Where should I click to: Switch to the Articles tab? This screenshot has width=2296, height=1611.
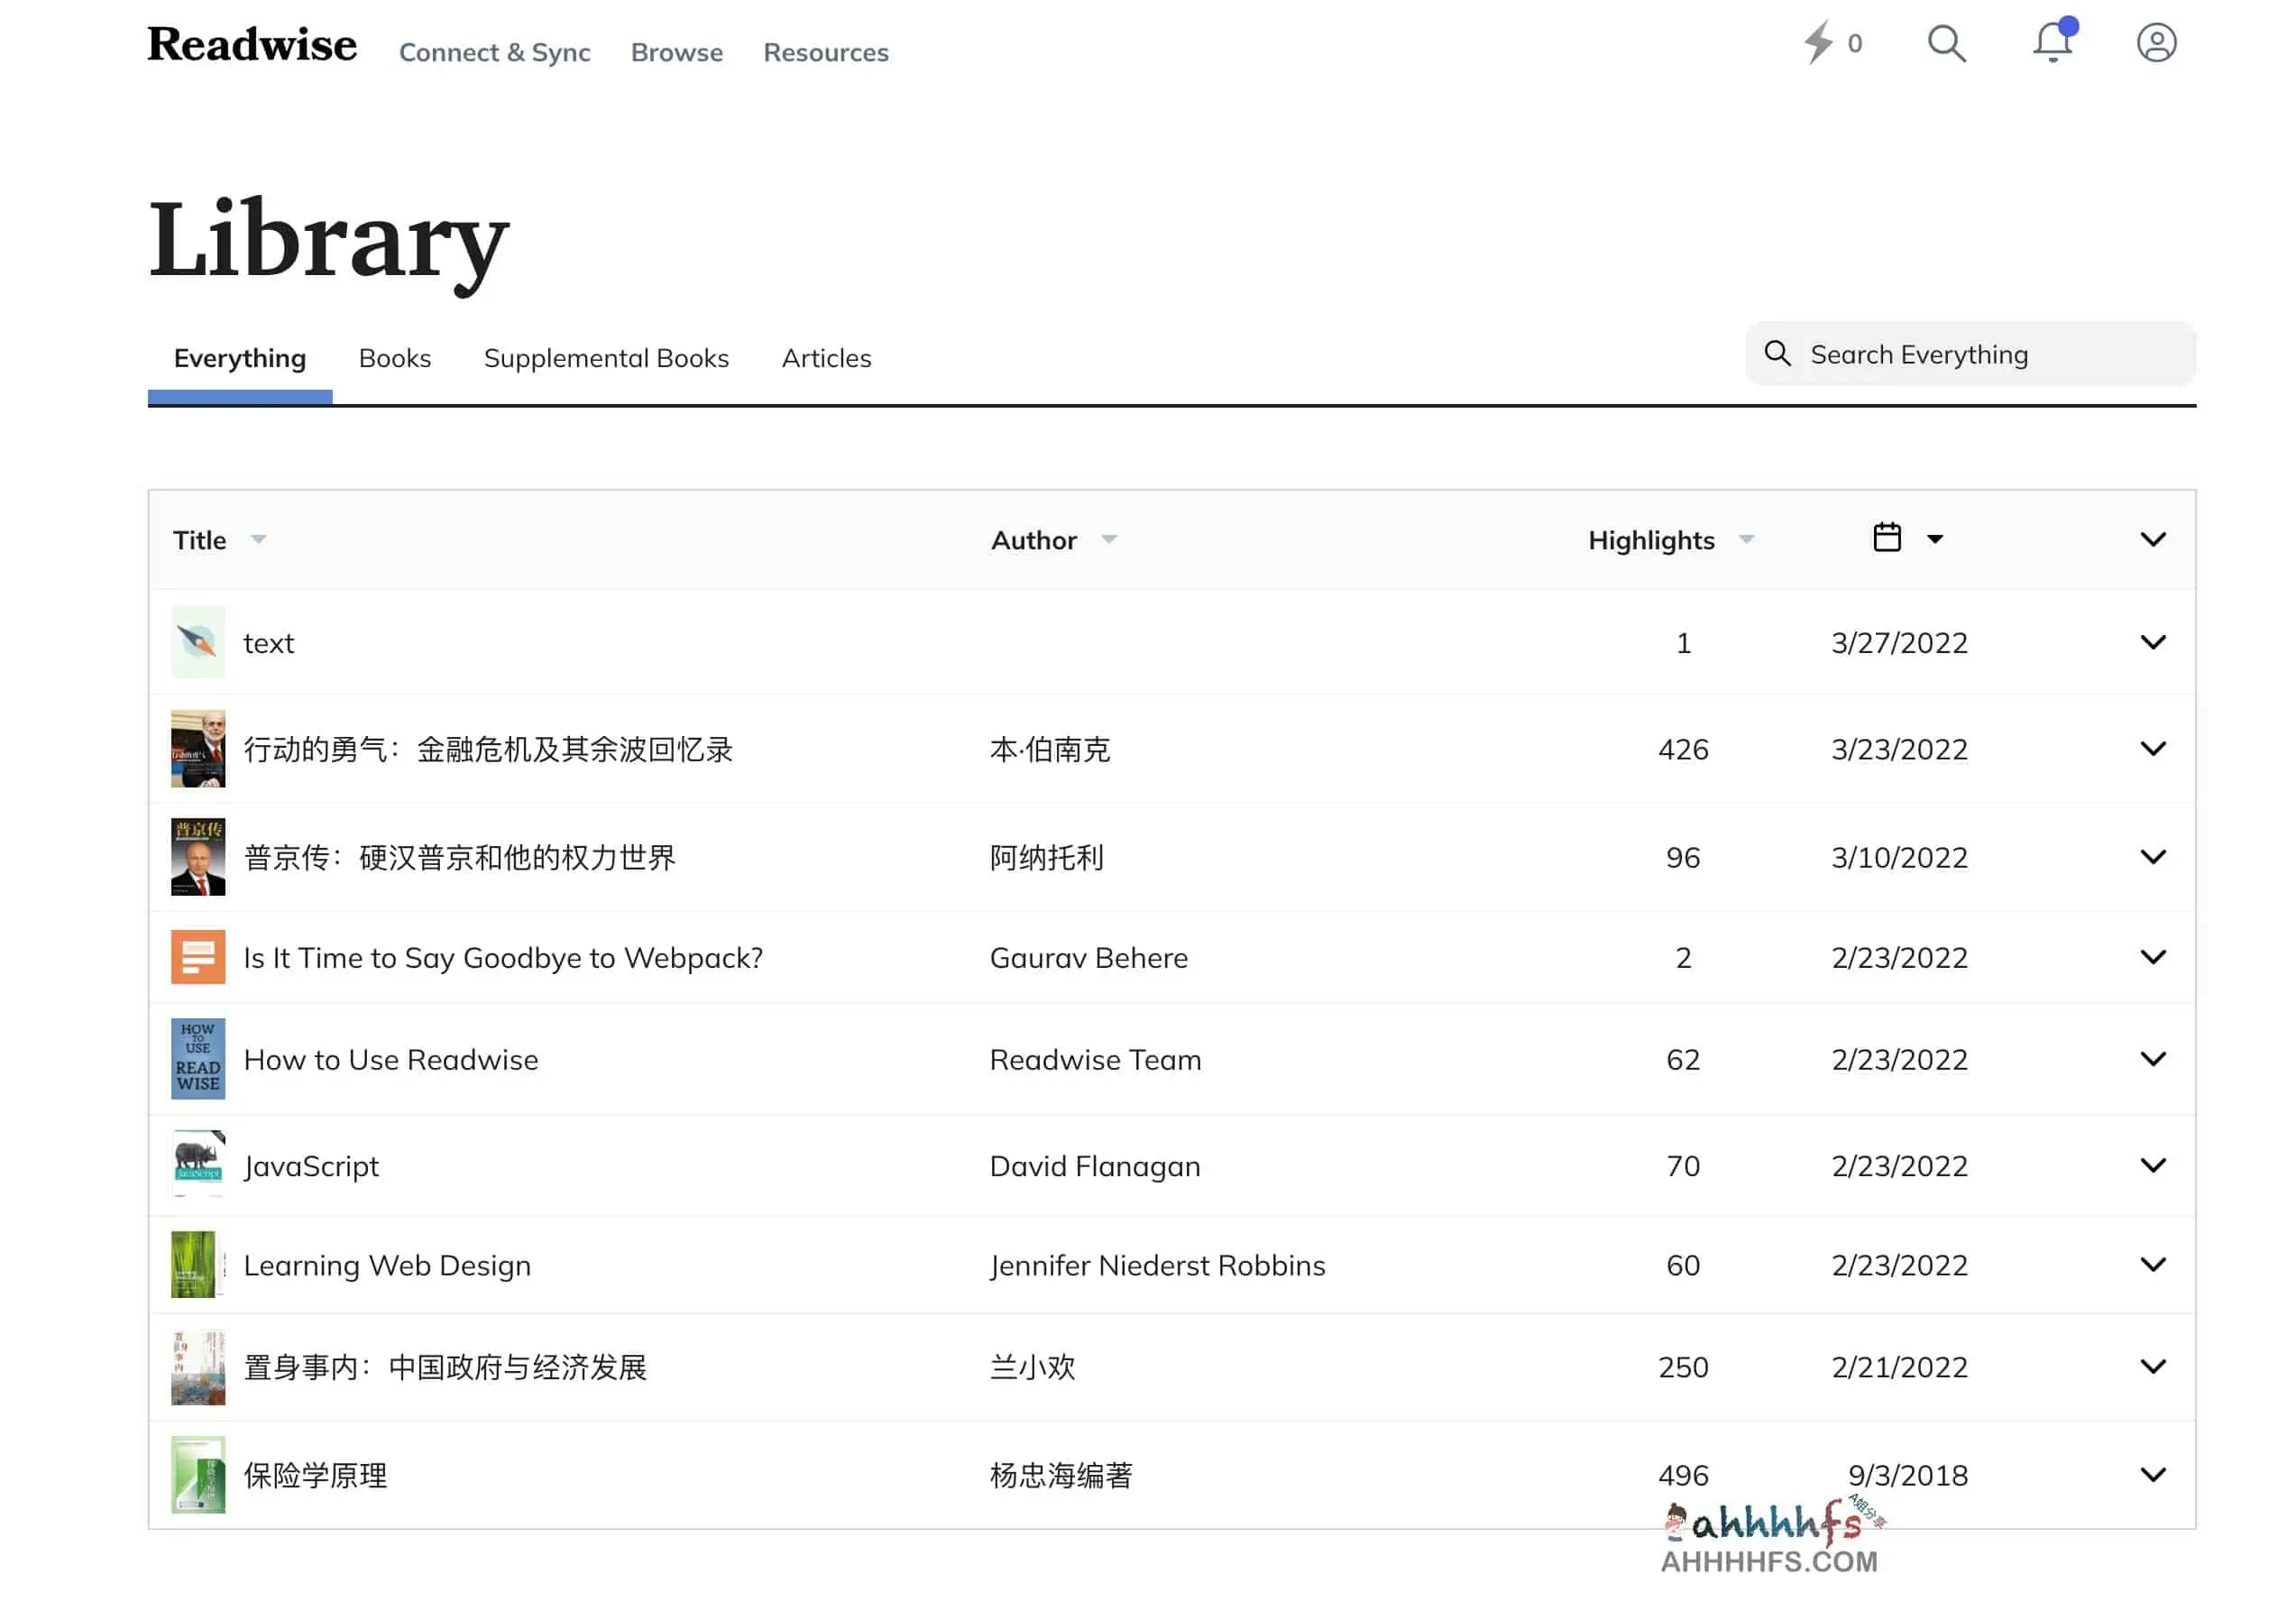coord(826,358)
